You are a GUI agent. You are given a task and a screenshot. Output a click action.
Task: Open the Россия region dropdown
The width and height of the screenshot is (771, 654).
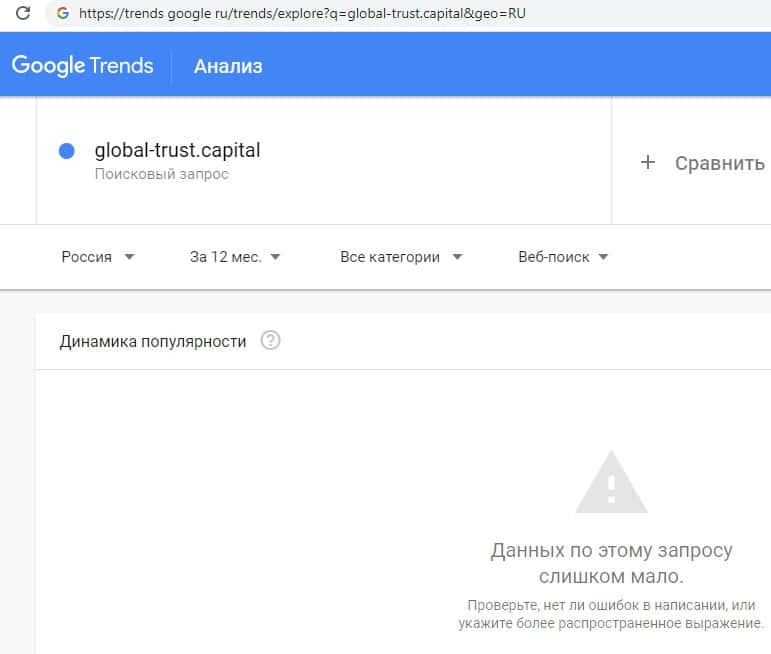(98, 257)
